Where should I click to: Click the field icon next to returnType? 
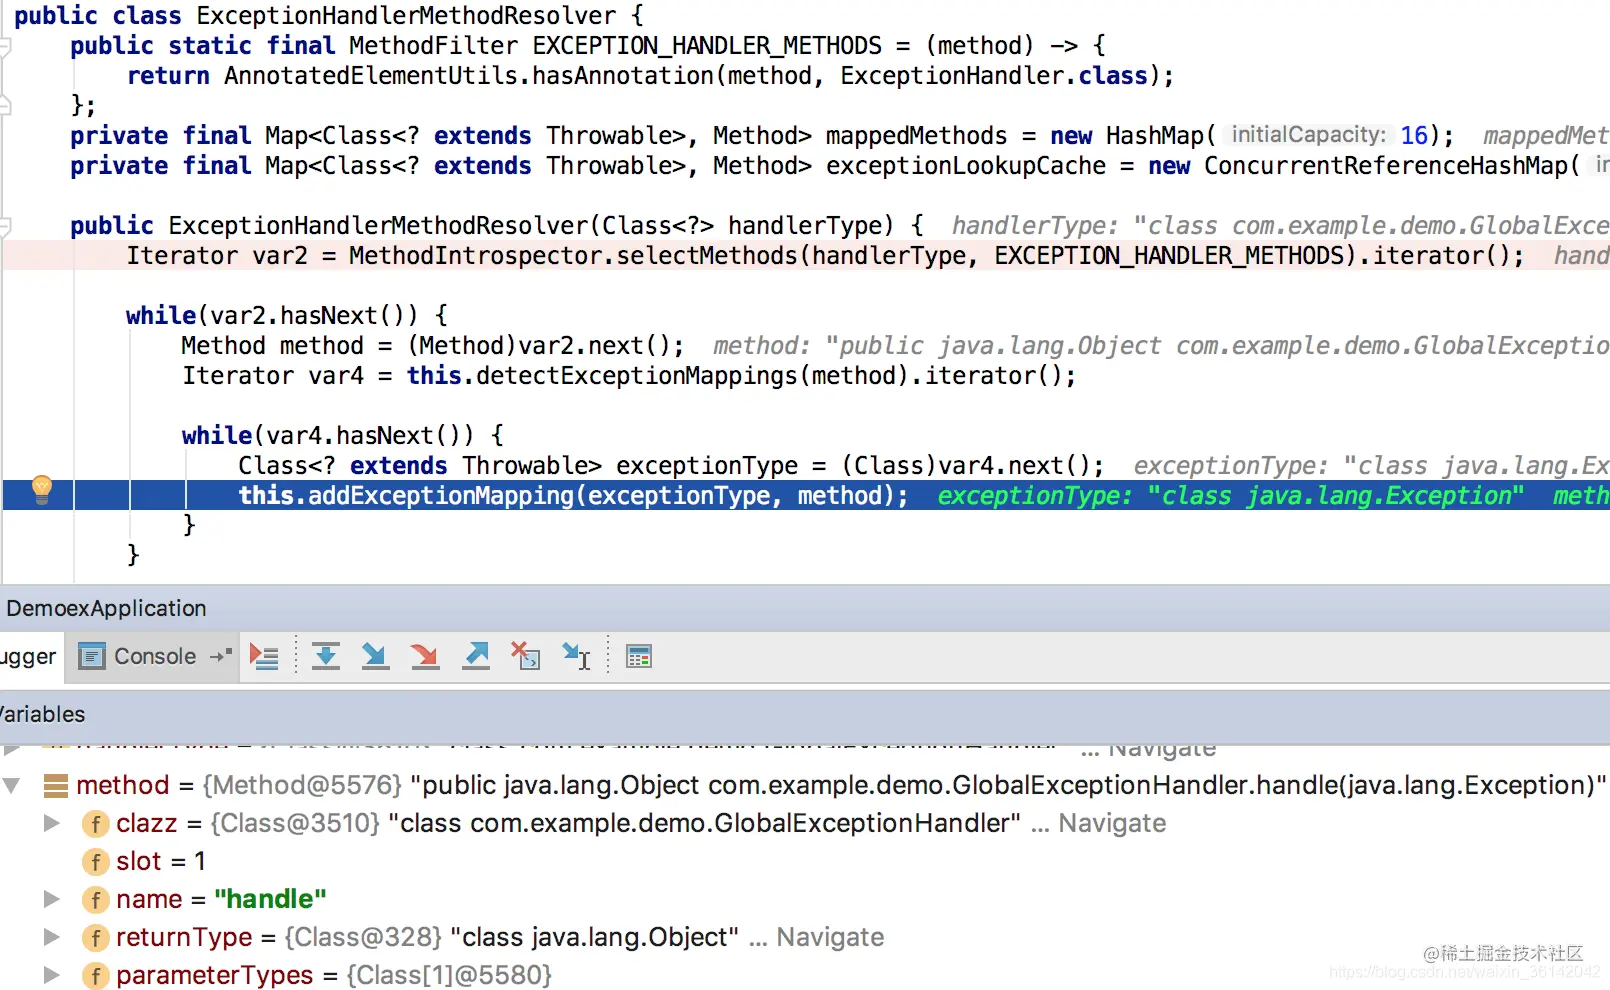tap(95, 938)
